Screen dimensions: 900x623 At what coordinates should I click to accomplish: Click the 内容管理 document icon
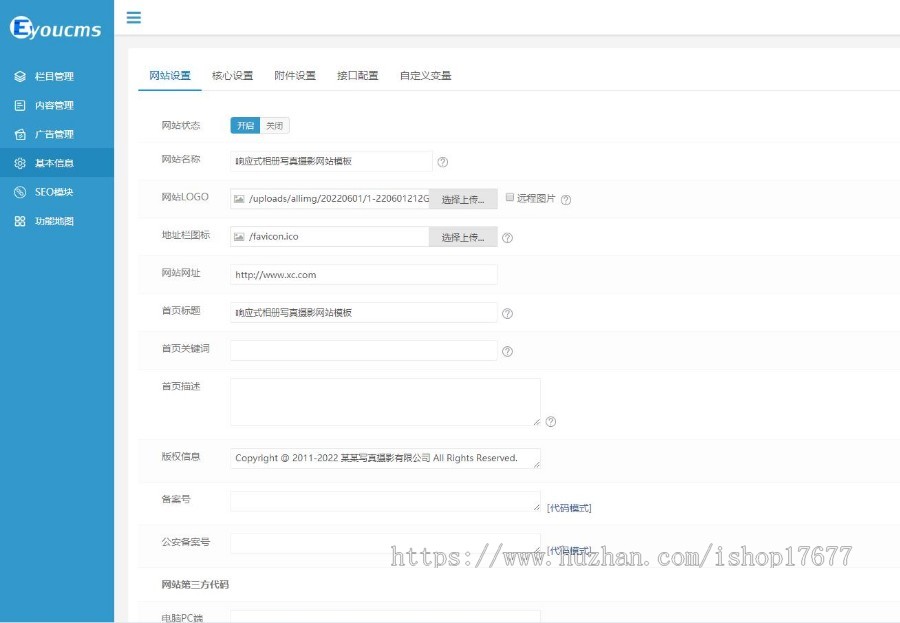(20, 105)
